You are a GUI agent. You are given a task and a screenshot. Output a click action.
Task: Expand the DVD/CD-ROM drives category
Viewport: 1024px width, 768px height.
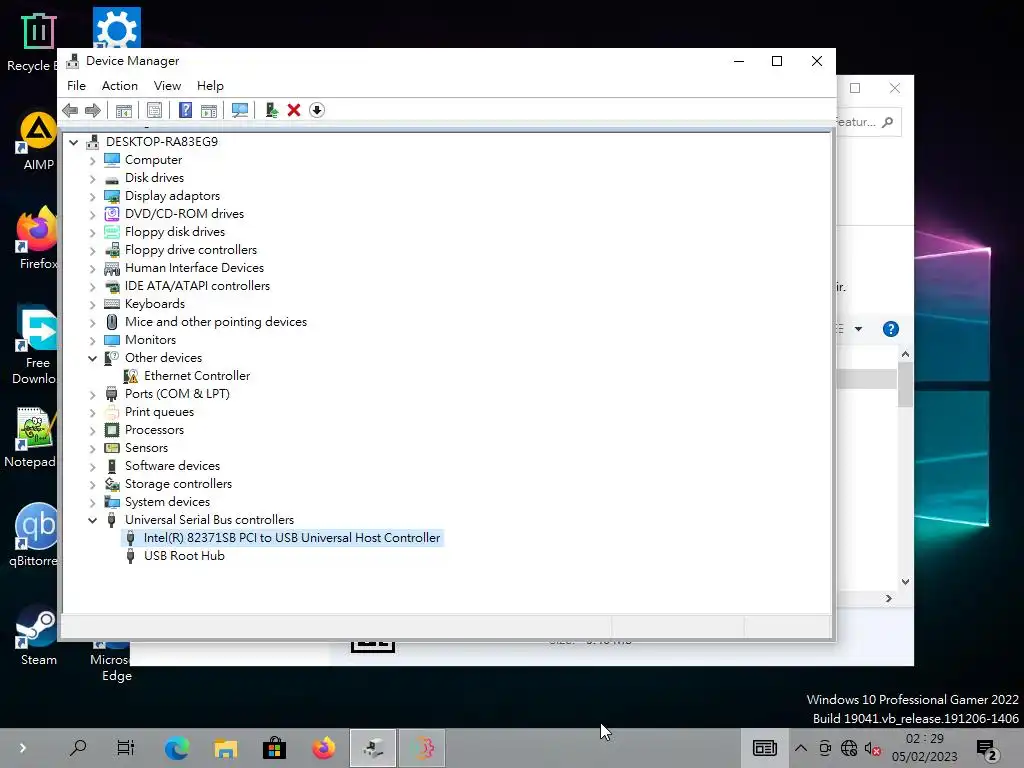point(92,214)
